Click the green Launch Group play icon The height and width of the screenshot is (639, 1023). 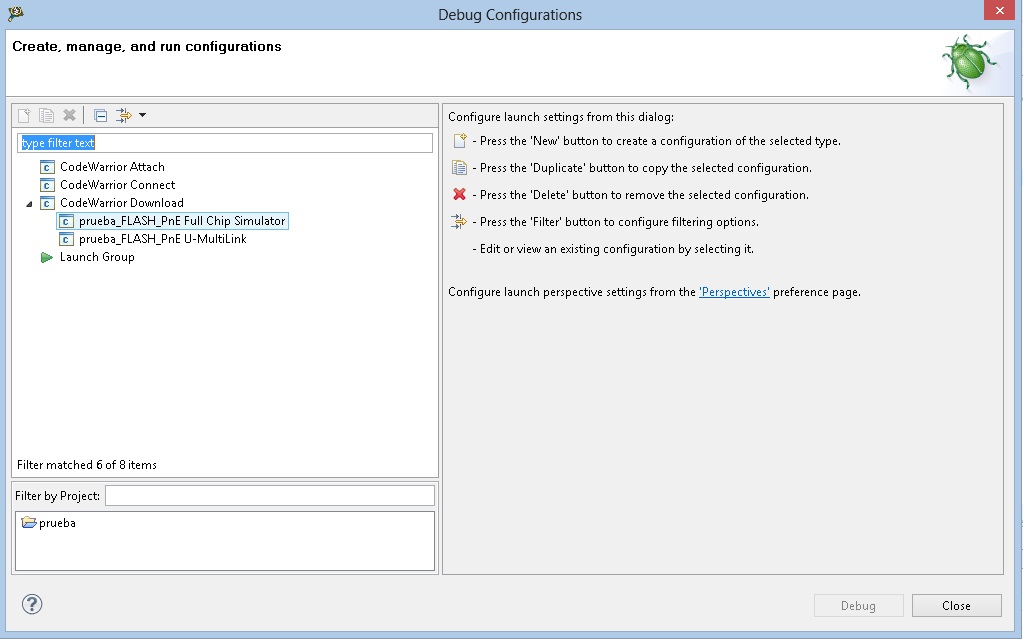pyautogui.click(x=46, y=257)
